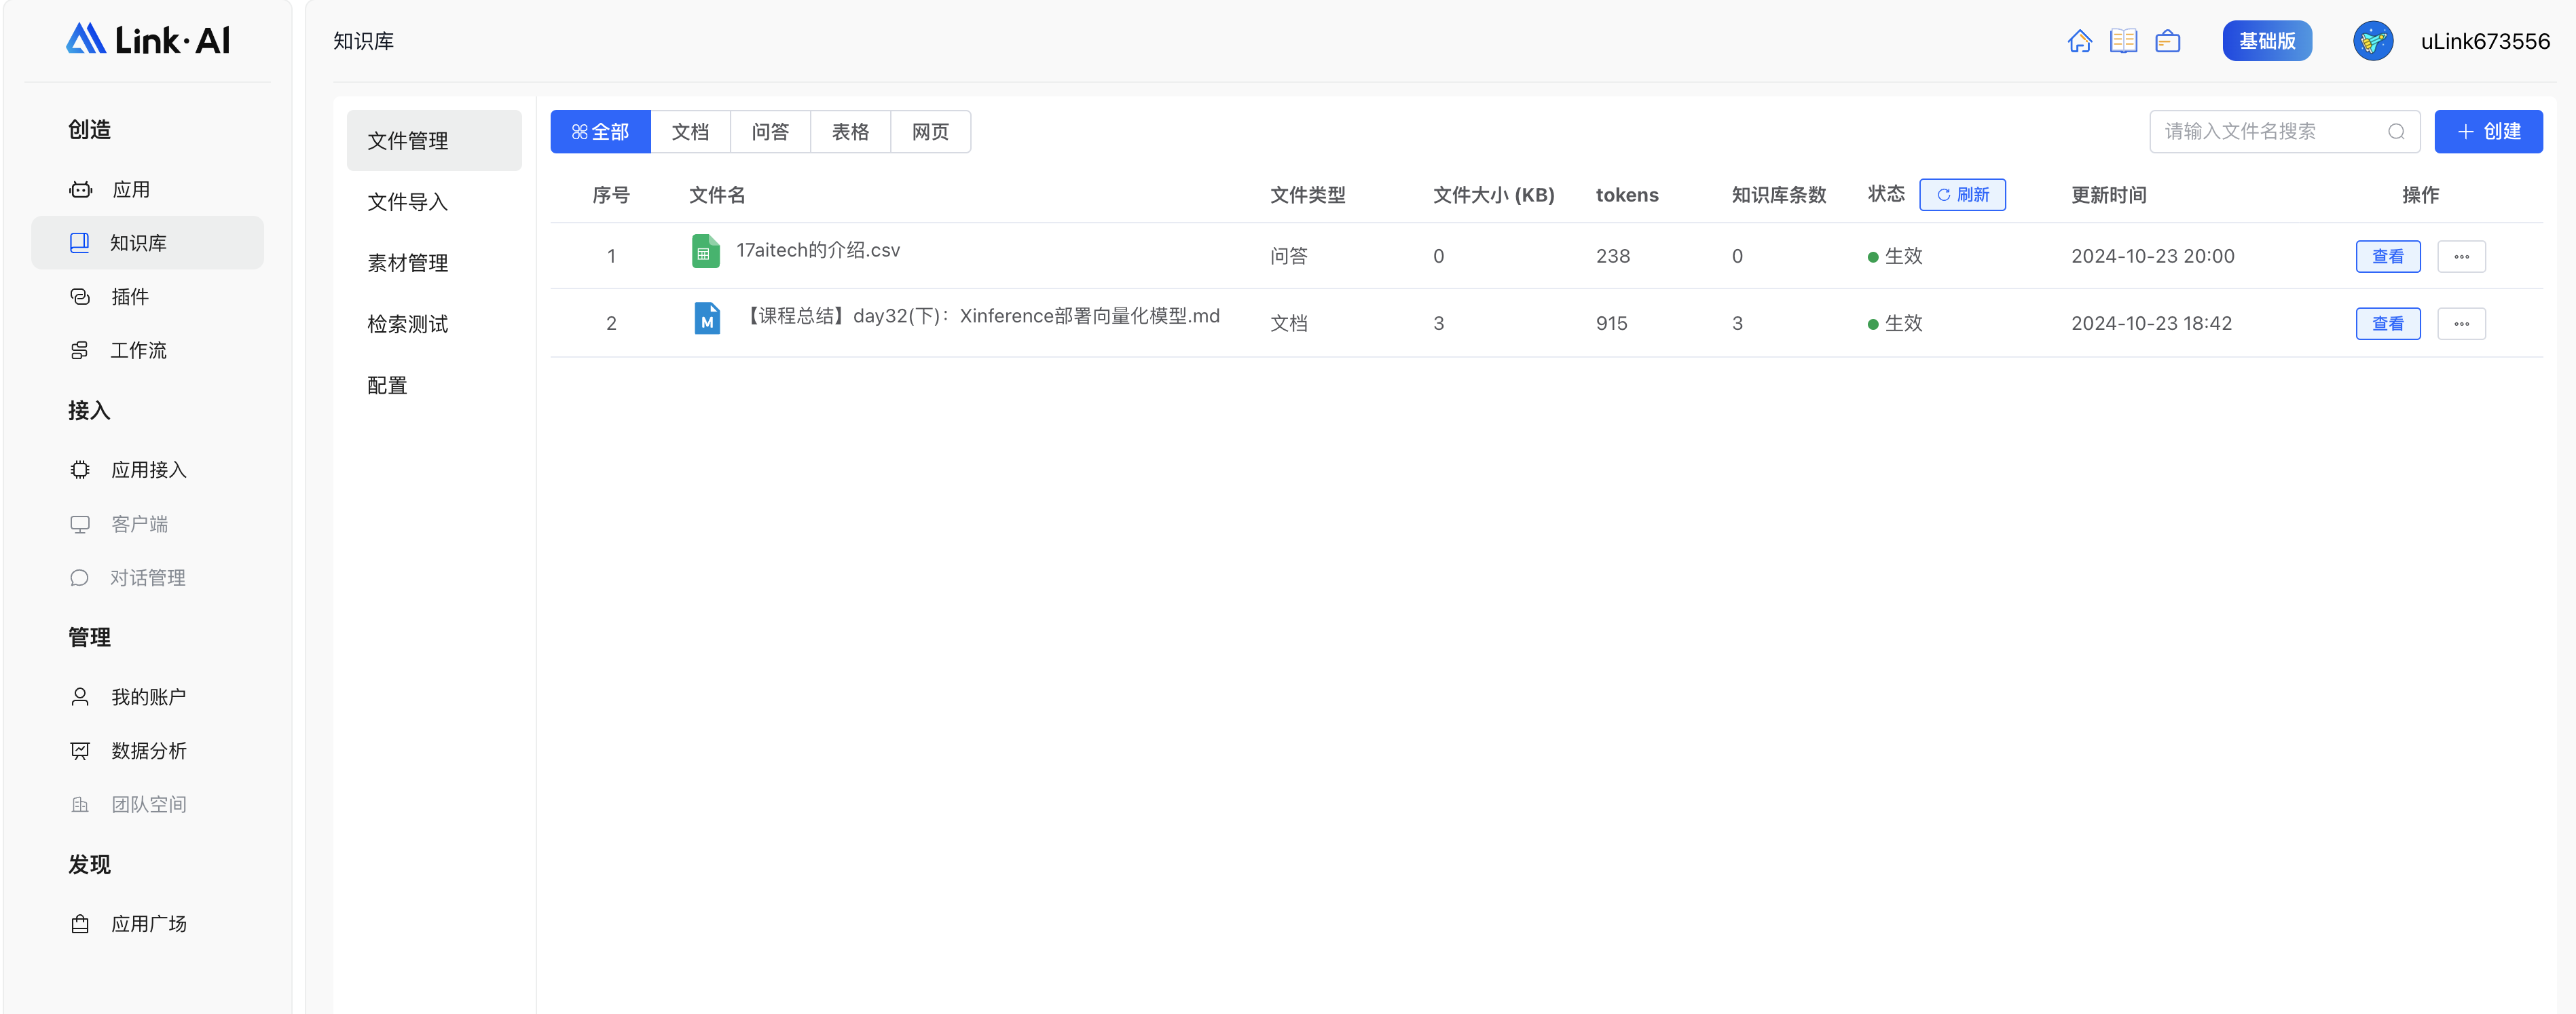Screen dimensions: 2576x1014
Task: Click the 客户端 monitor icon
Action: pos(80,524)
